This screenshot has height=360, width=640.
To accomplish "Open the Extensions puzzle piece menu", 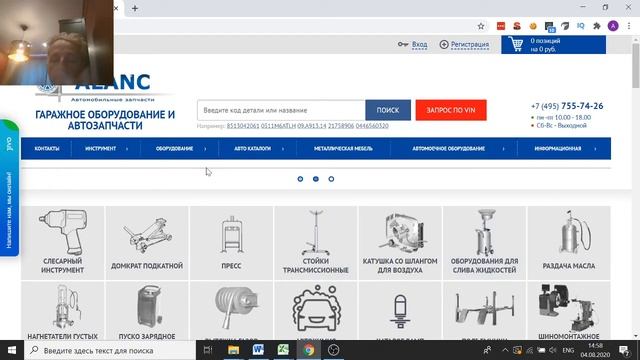I will point(597,26).
